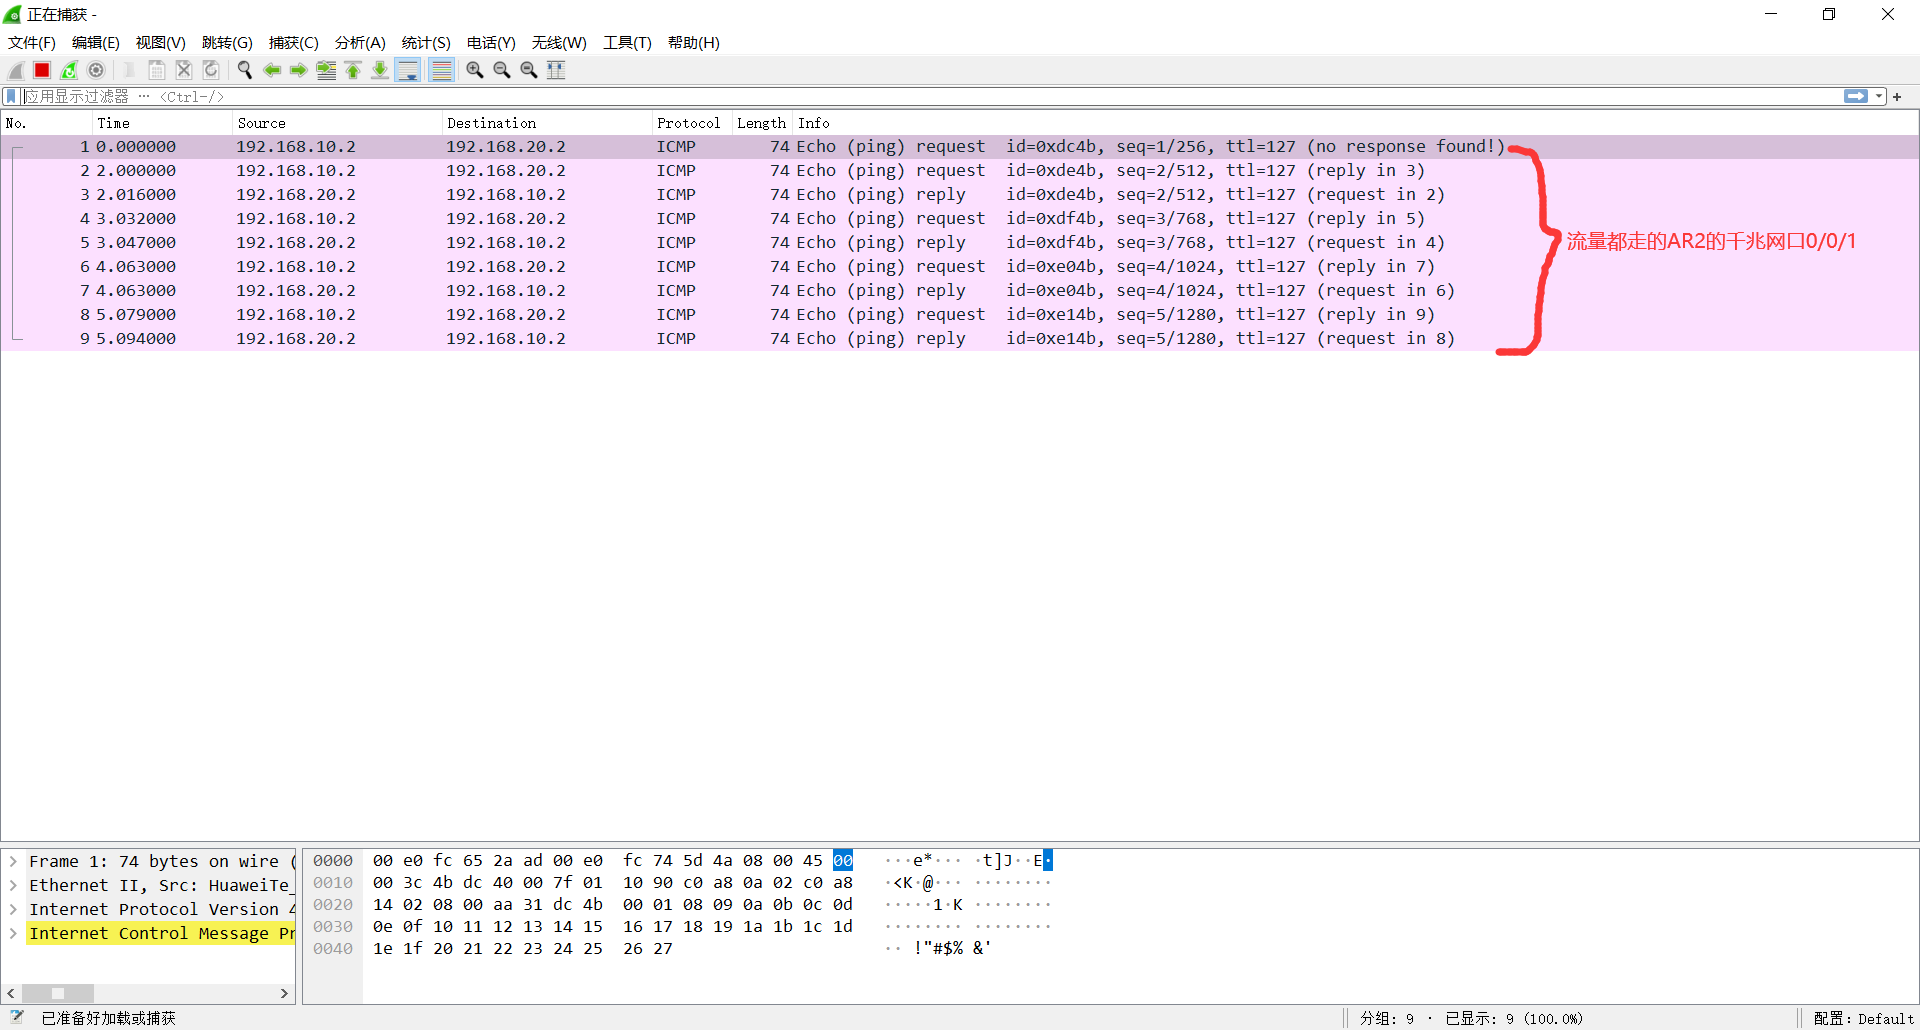The height and width of the screenshot is (1030, 1920).
Task: Go forward to next packet arrow
Action: pyautogui.click(x=299, y=70)
